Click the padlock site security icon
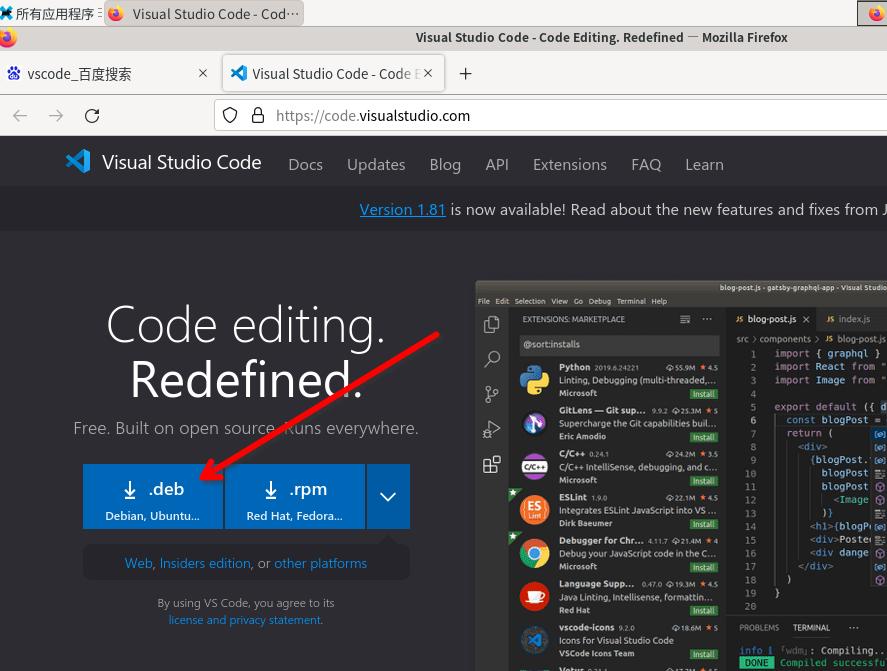Viewport: 887px width, 671px height. tap(258, 115)
